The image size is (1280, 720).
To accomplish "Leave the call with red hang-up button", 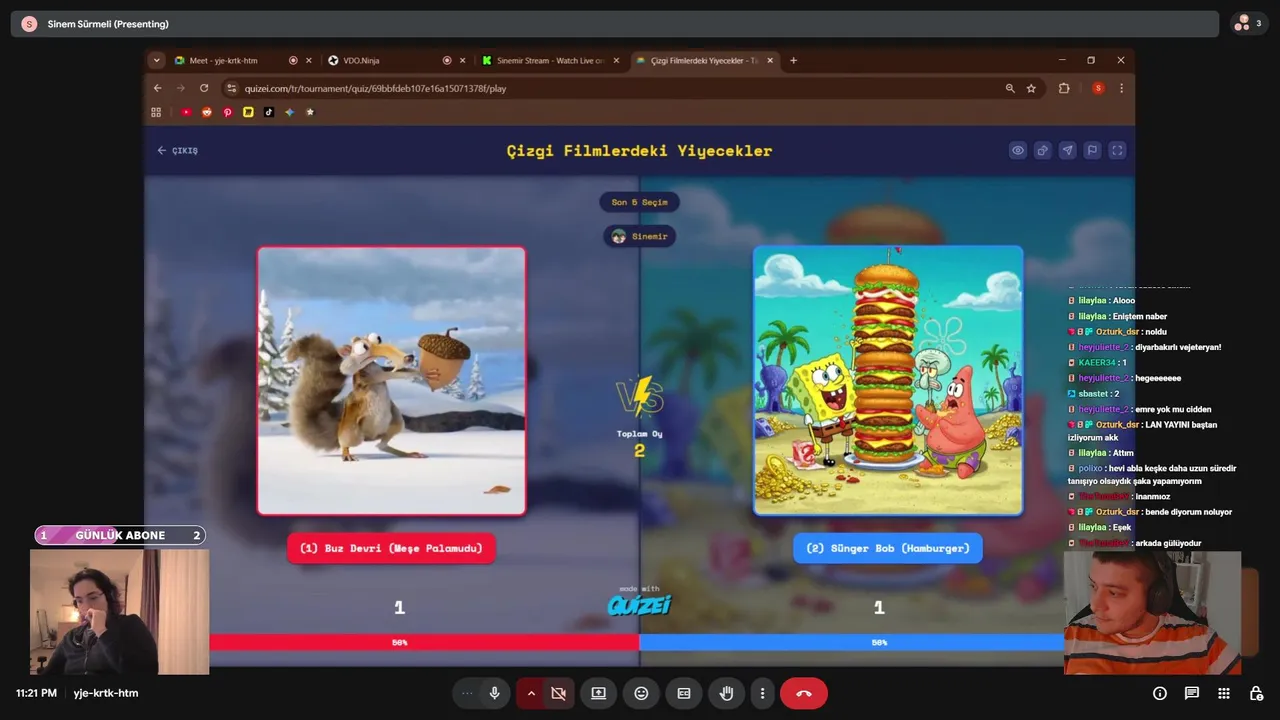I will (804, 693).
